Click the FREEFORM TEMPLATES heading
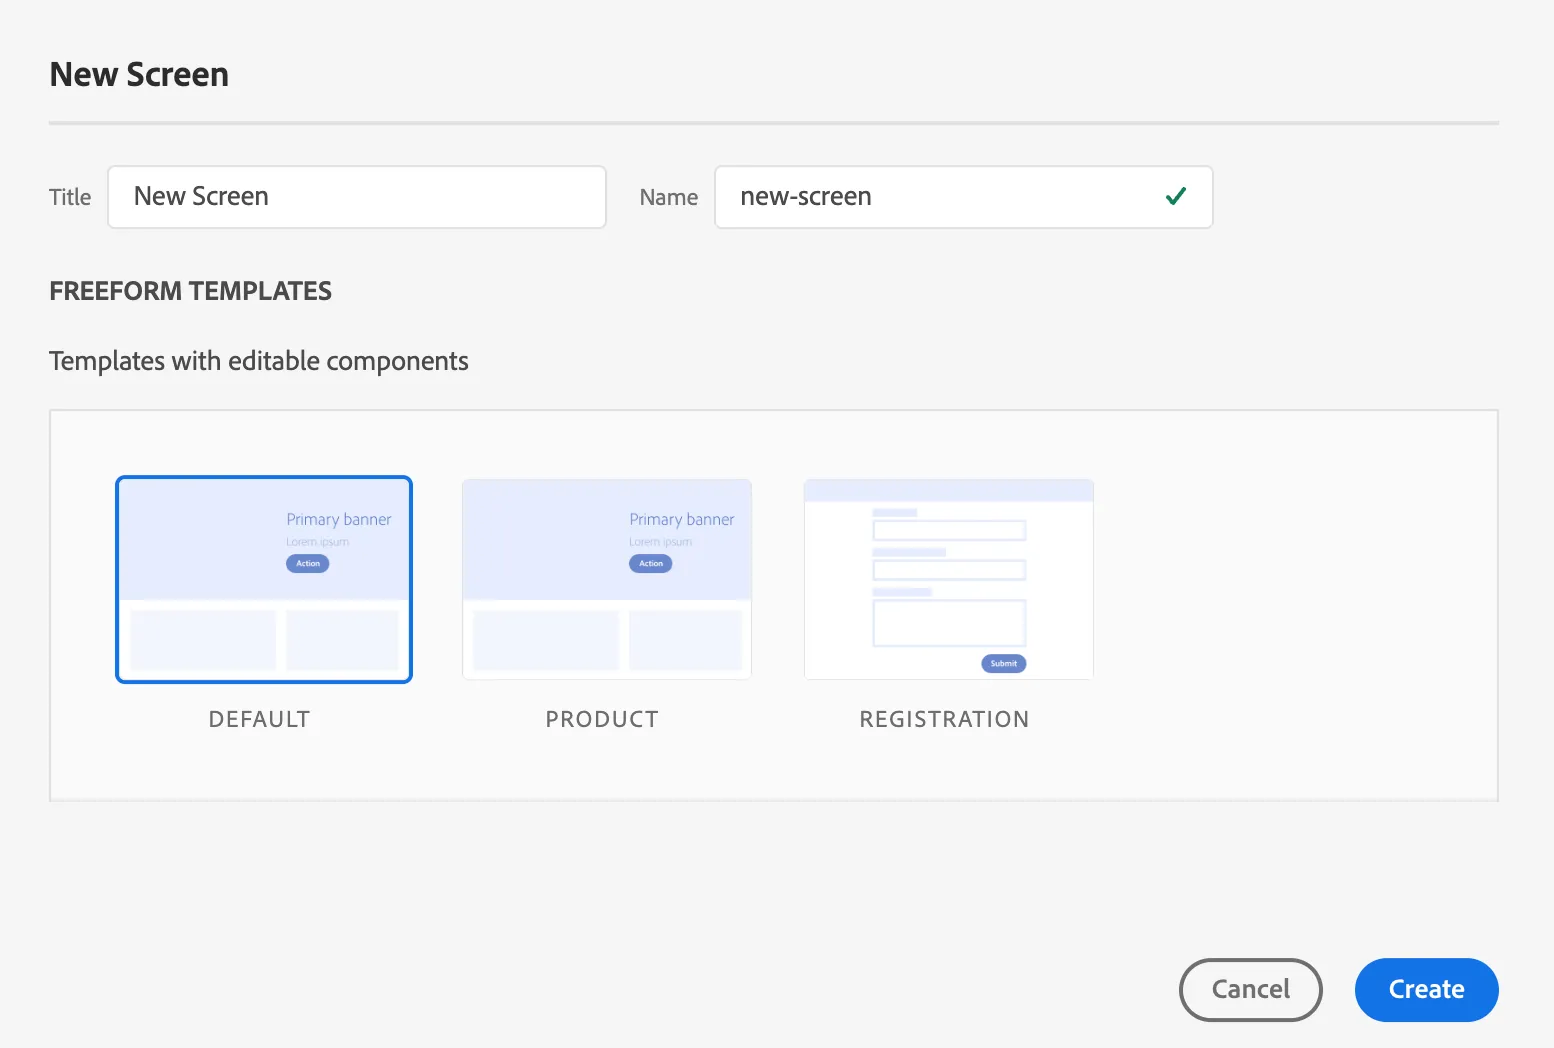Image resolution: width=1554 pixels, height=1048 pixels. pos(191,291)
